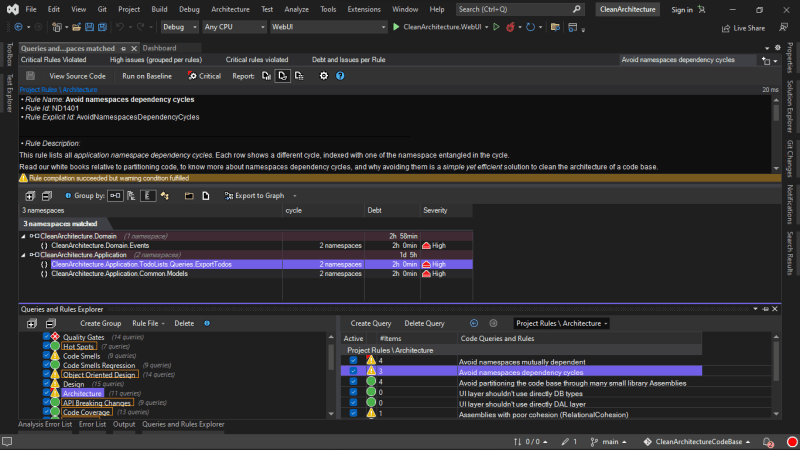Start CleanArchitecture.WebUI with green play icon

pyautogui.click(x=396, y=27)
